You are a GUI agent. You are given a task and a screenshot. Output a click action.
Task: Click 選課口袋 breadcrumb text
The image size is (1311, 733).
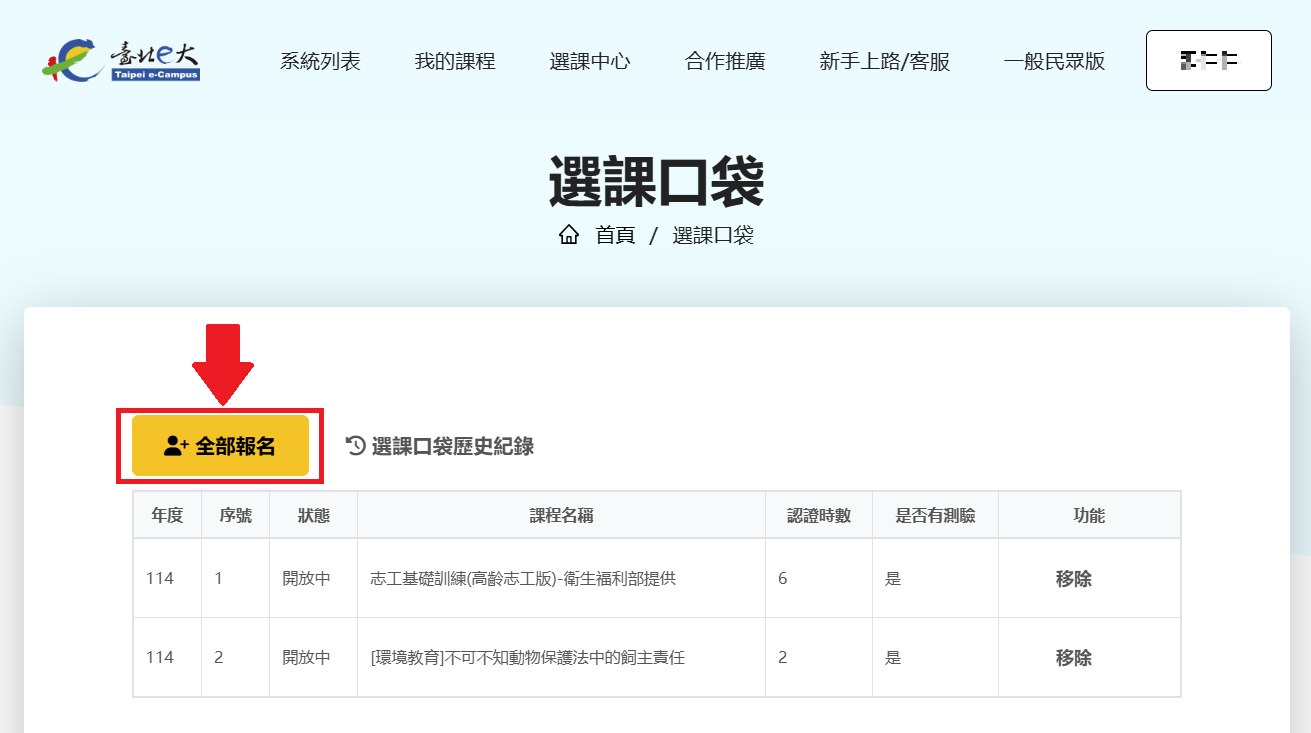713,235
